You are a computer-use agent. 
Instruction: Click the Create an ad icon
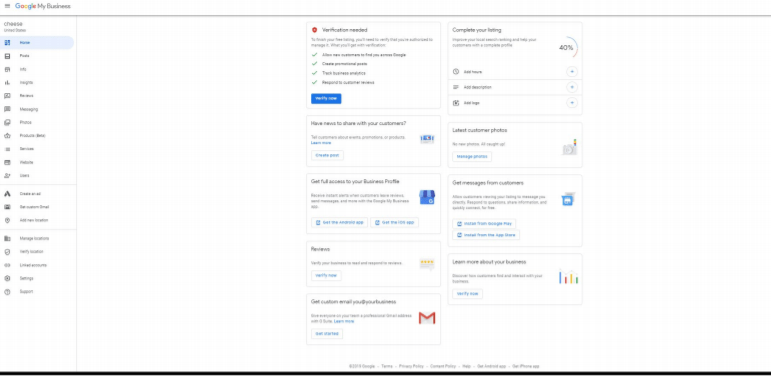coord(7,194)
